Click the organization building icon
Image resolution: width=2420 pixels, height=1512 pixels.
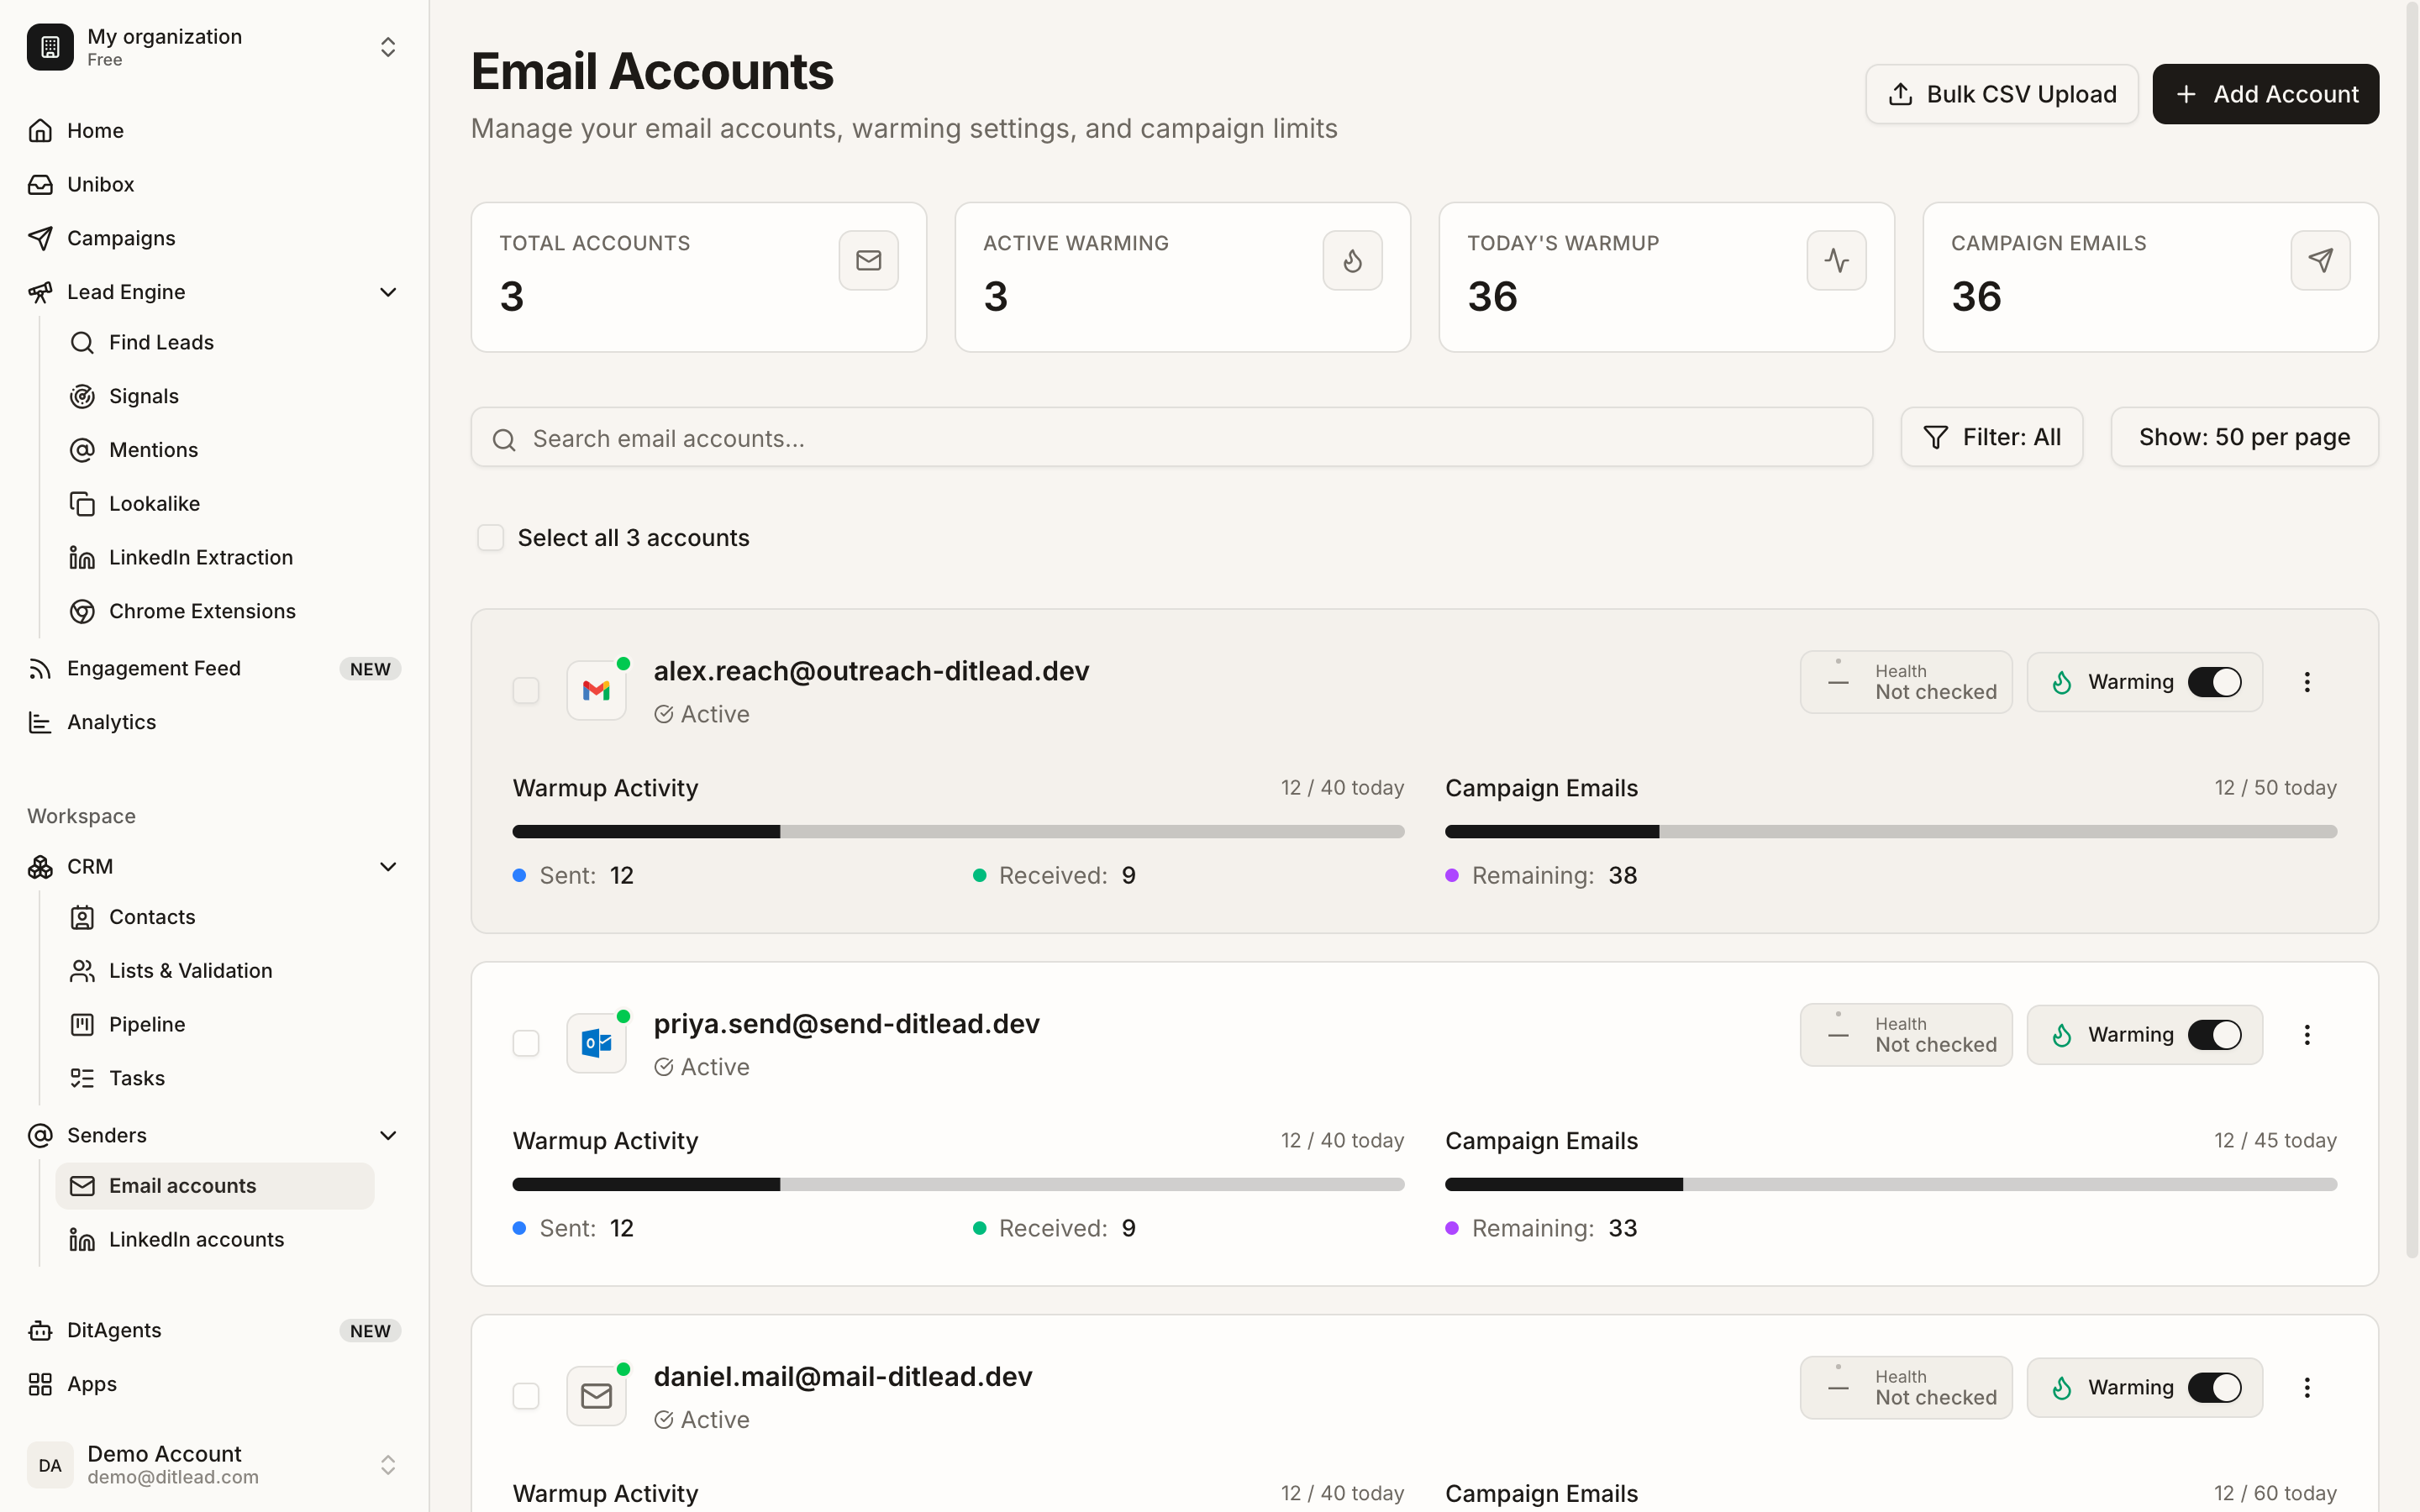click(x=50, y=47)
